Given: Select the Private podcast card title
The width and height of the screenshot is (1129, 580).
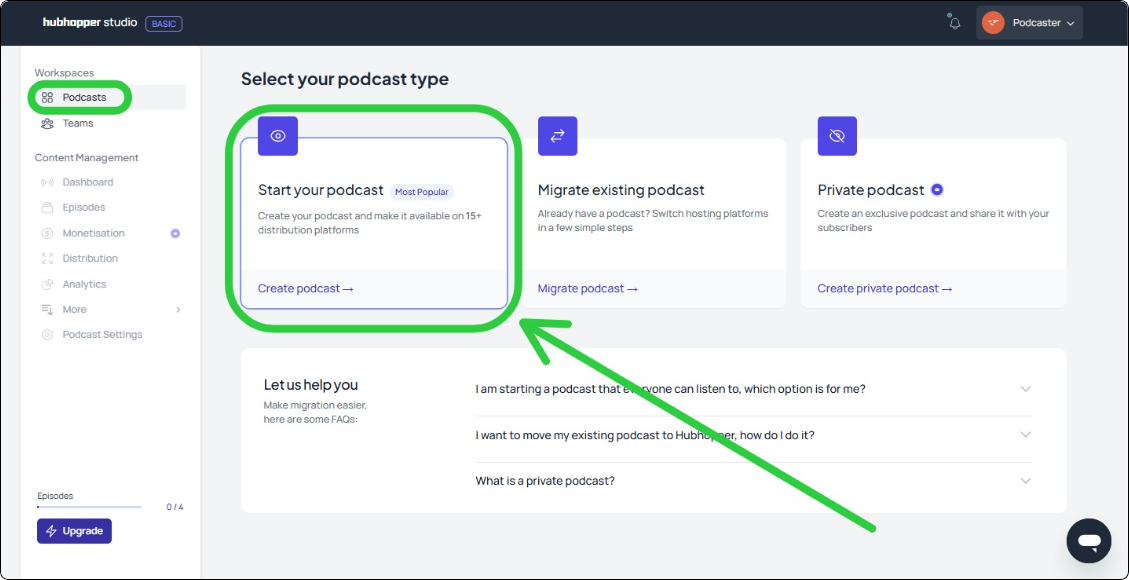Looking at the screenshot, I should (x=871, y=190).
